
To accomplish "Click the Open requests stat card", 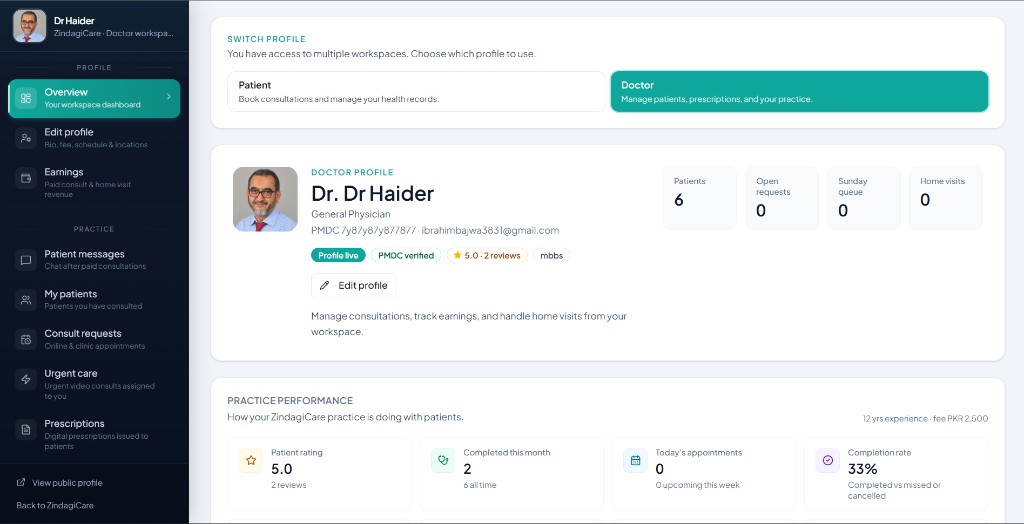I will coord(782,199).
